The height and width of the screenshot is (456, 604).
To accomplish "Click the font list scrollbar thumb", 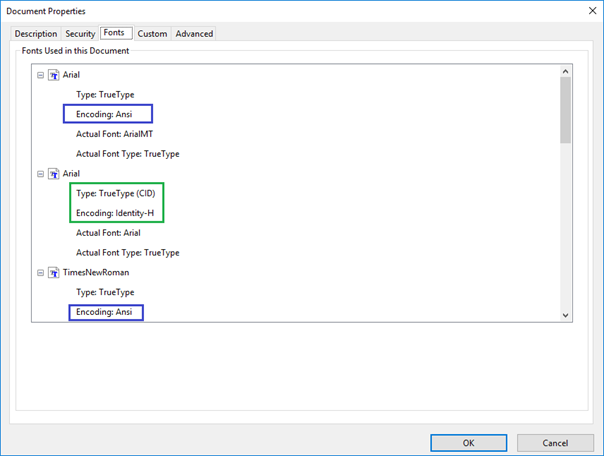I will pos(566,110).
